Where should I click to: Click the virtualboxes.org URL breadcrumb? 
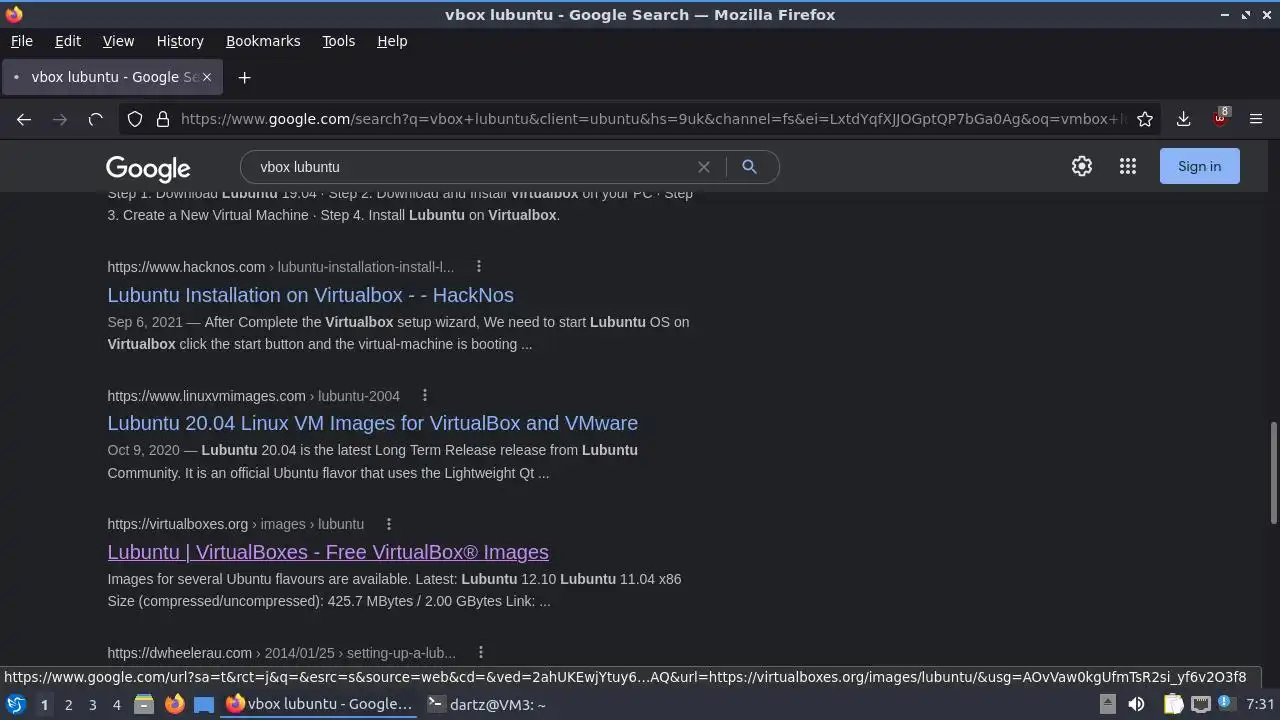point(235,524)
